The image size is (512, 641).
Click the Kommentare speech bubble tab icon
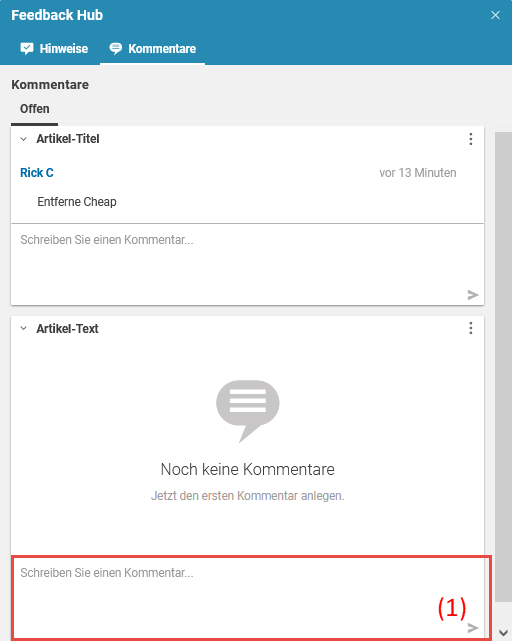pyautogui.click(x=116, y=49)
